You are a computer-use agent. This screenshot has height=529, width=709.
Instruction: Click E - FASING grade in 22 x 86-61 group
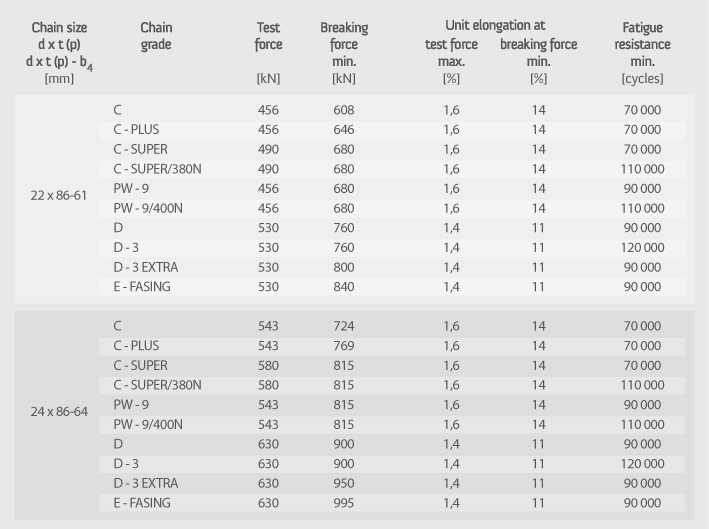pos(142,287)
